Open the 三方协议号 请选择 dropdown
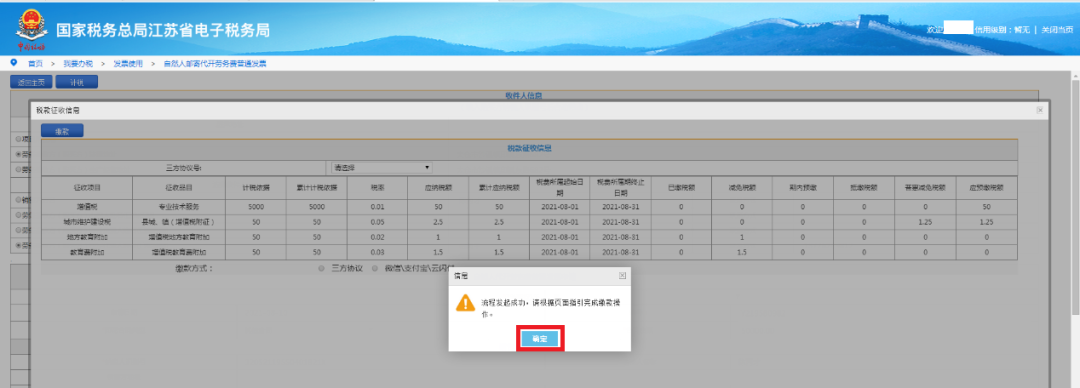 click(x=382, y=167)
